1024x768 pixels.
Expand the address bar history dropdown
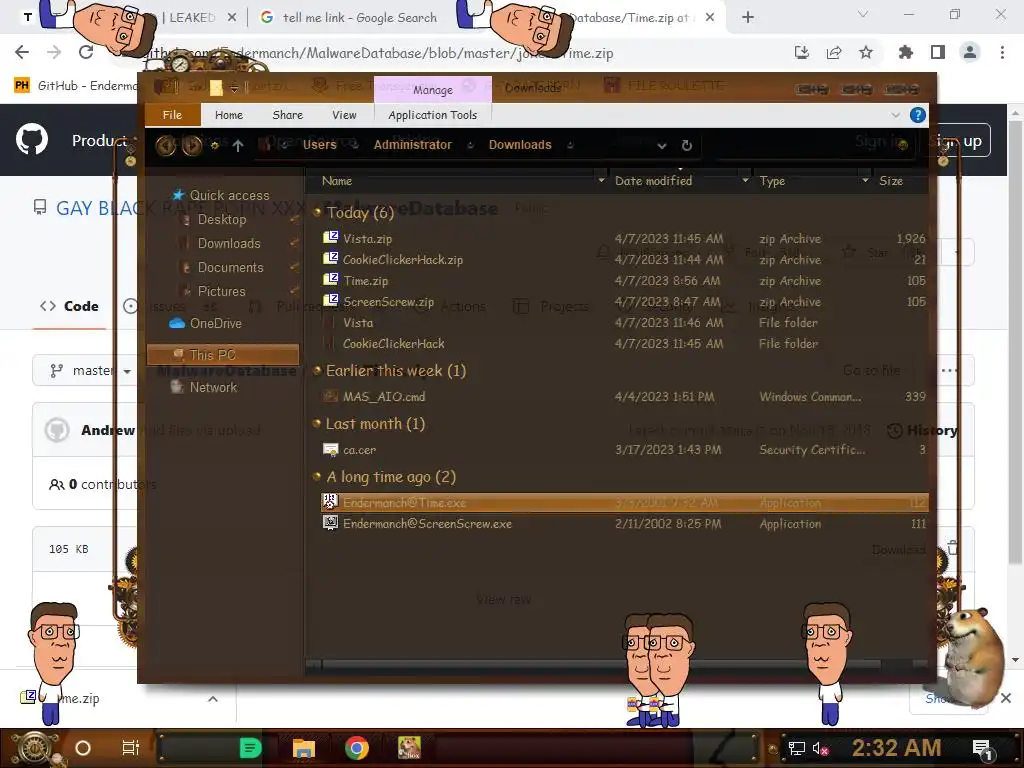(662, 146)
